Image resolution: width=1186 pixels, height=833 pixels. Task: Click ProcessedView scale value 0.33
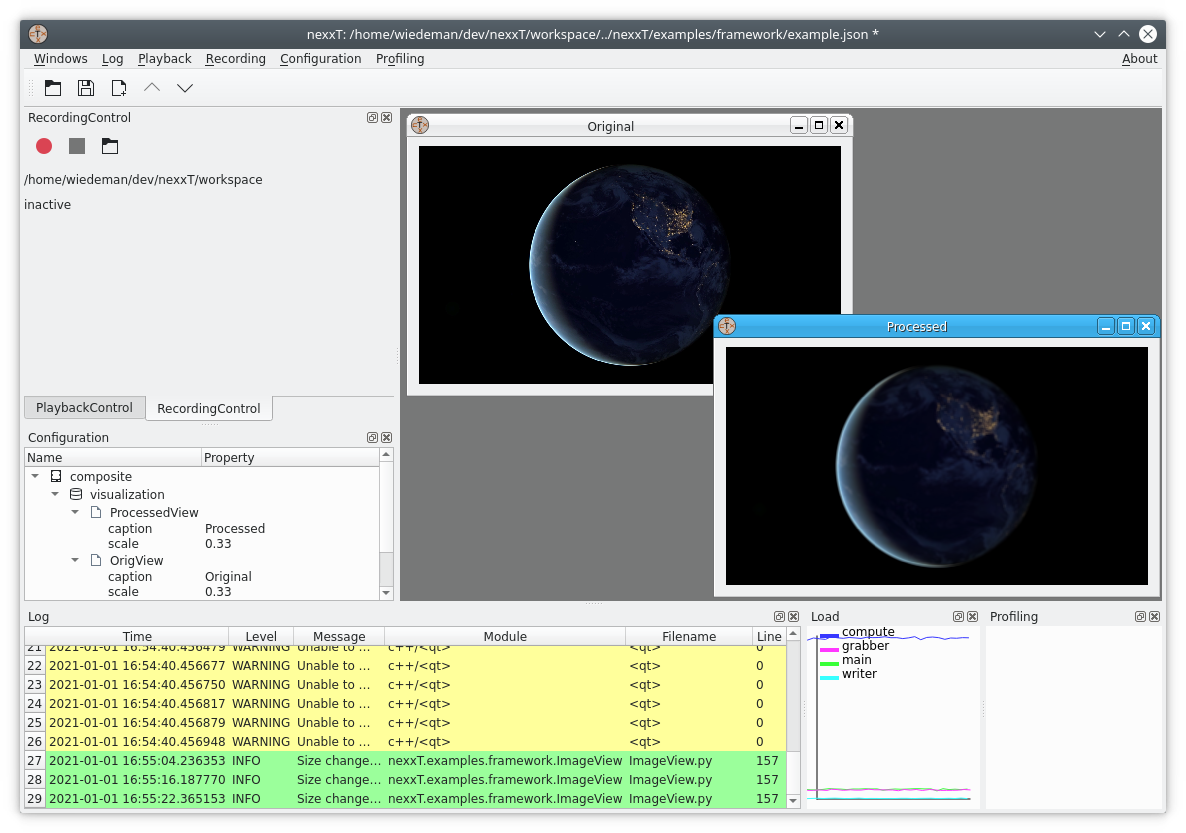point(218,543)
